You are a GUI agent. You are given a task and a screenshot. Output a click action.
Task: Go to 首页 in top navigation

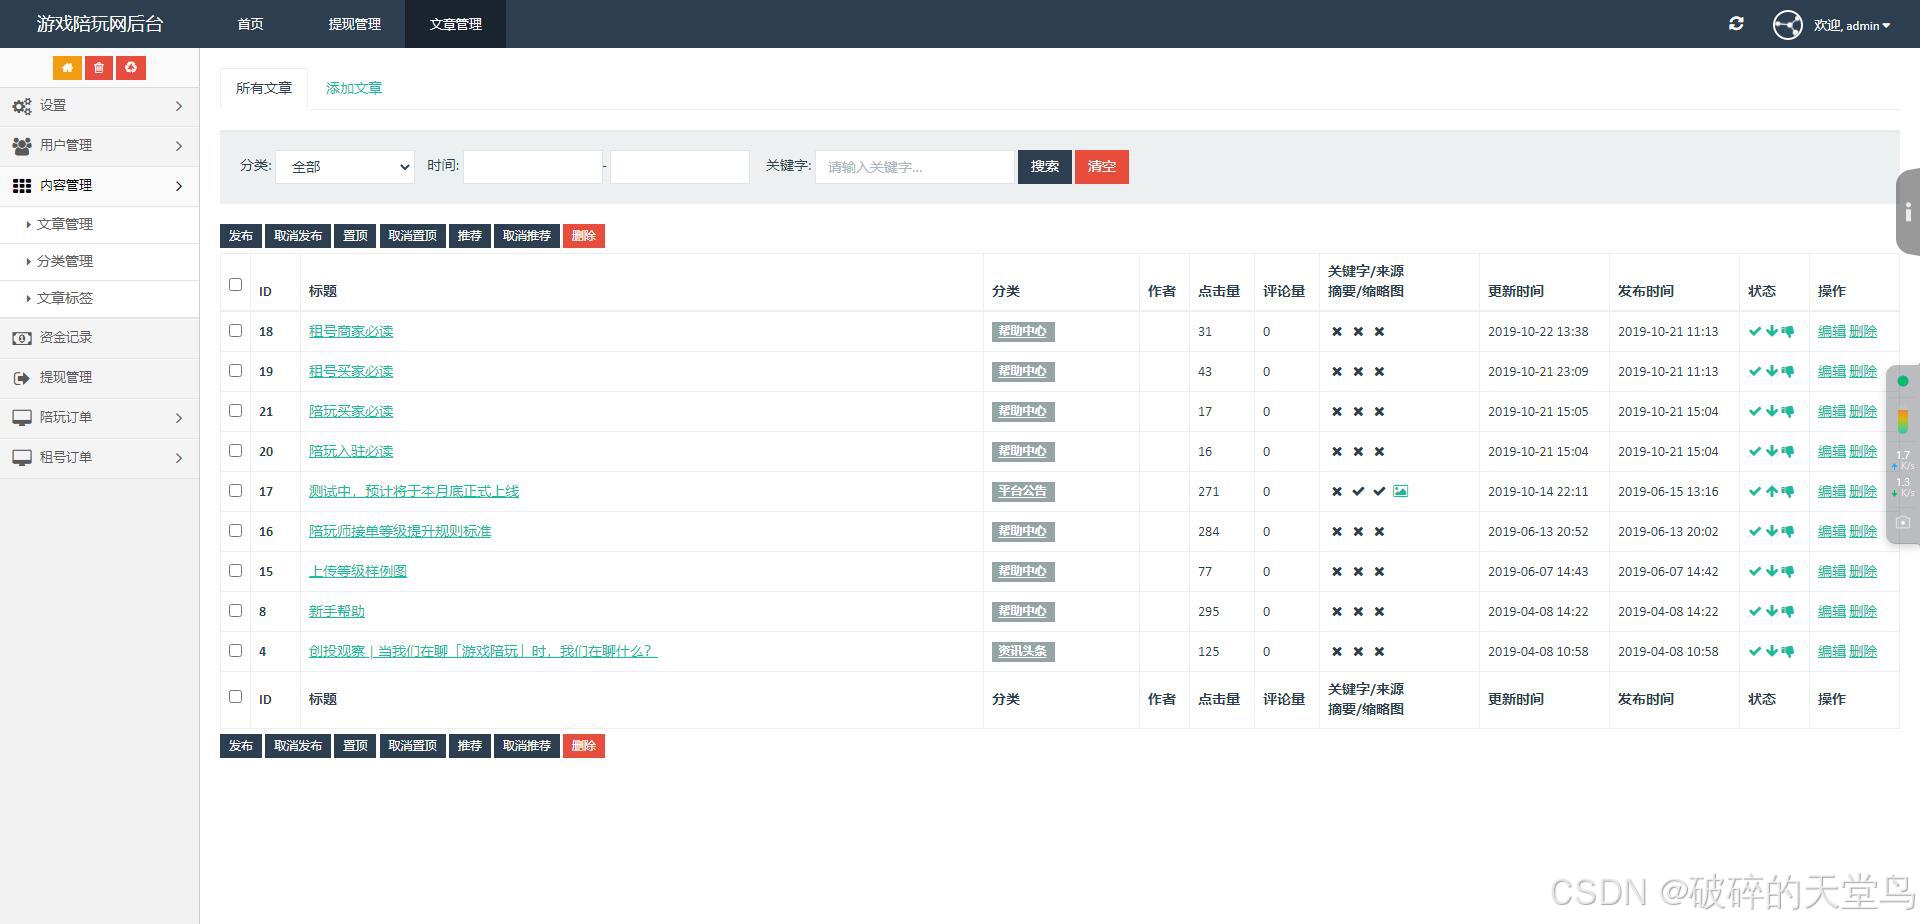coord(250,24)
